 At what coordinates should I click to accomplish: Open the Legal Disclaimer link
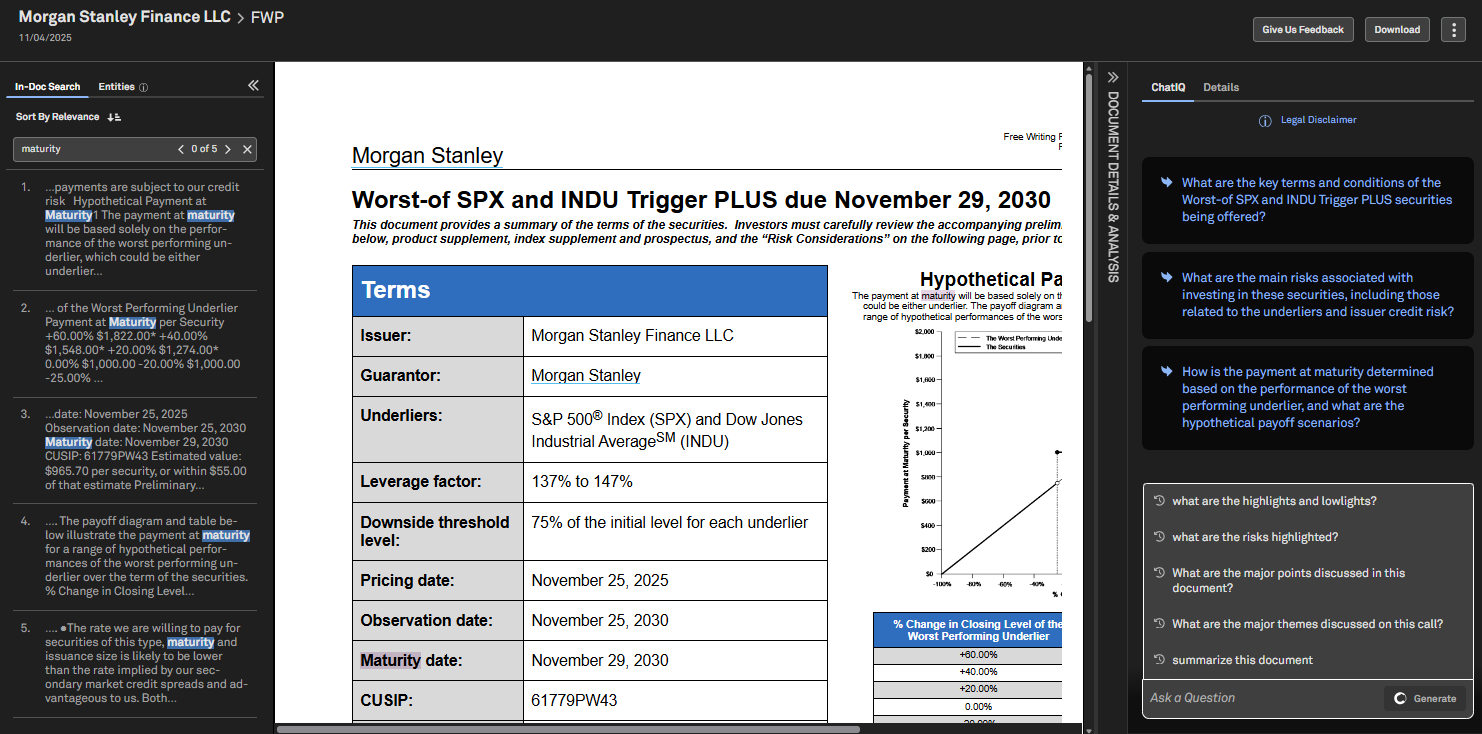1318,120
